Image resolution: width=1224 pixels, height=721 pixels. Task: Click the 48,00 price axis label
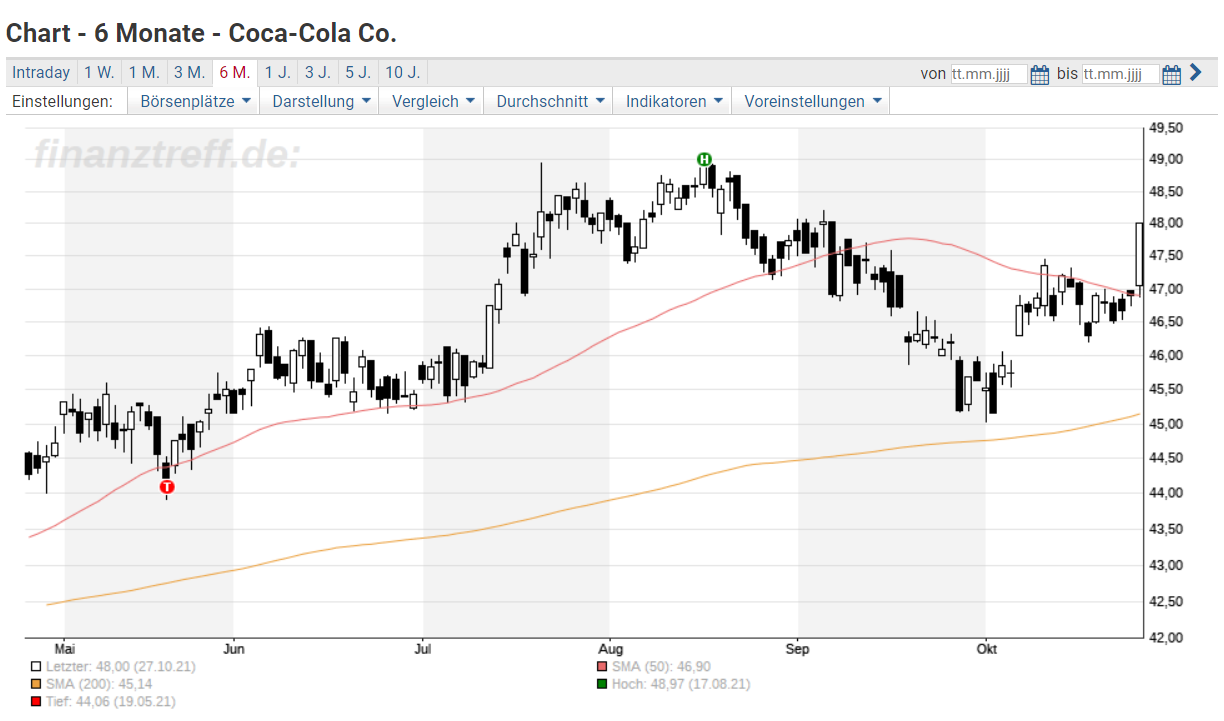click(x=1166, y=223)
